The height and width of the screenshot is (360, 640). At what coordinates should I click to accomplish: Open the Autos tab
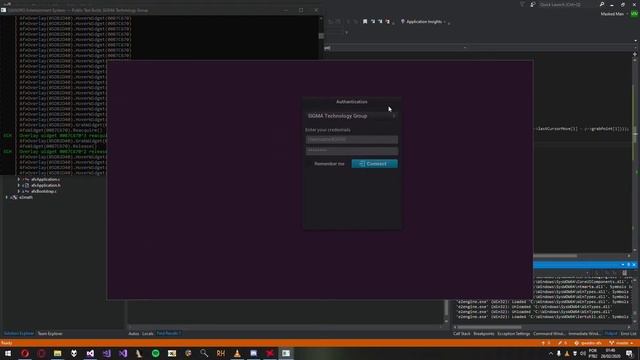pyautogui.click(x=133, y=333)
